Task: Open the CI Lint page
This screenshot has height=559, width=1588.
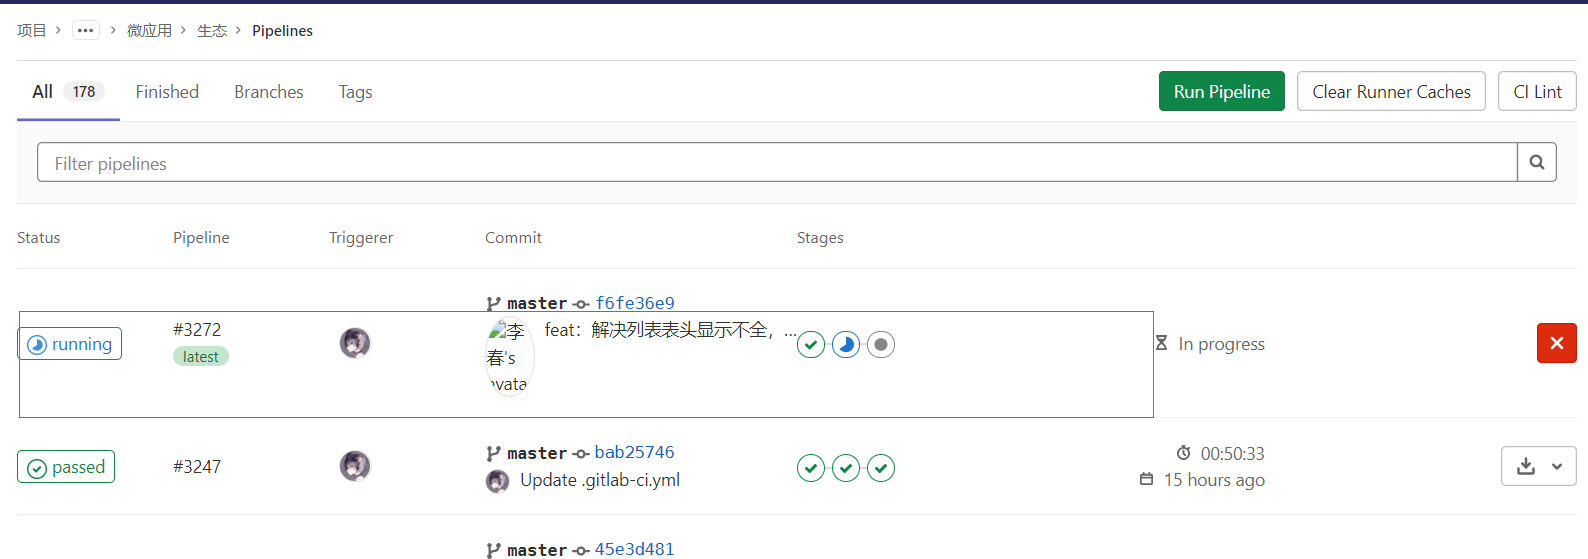Action: click(1537, 92)
